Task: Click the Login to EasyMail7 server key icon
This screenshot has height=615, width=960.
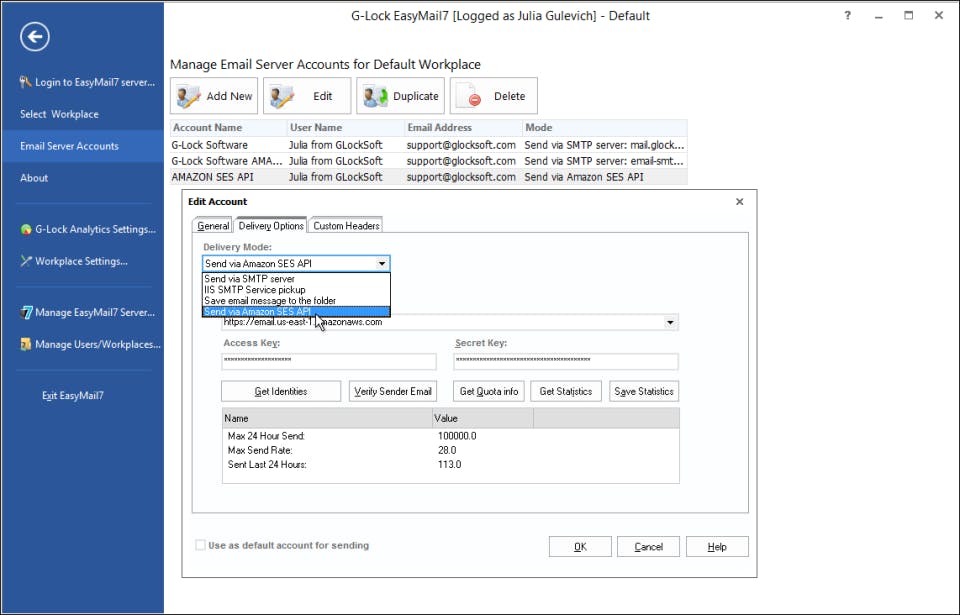Action: pyautogui.click(x=26, y=81)
